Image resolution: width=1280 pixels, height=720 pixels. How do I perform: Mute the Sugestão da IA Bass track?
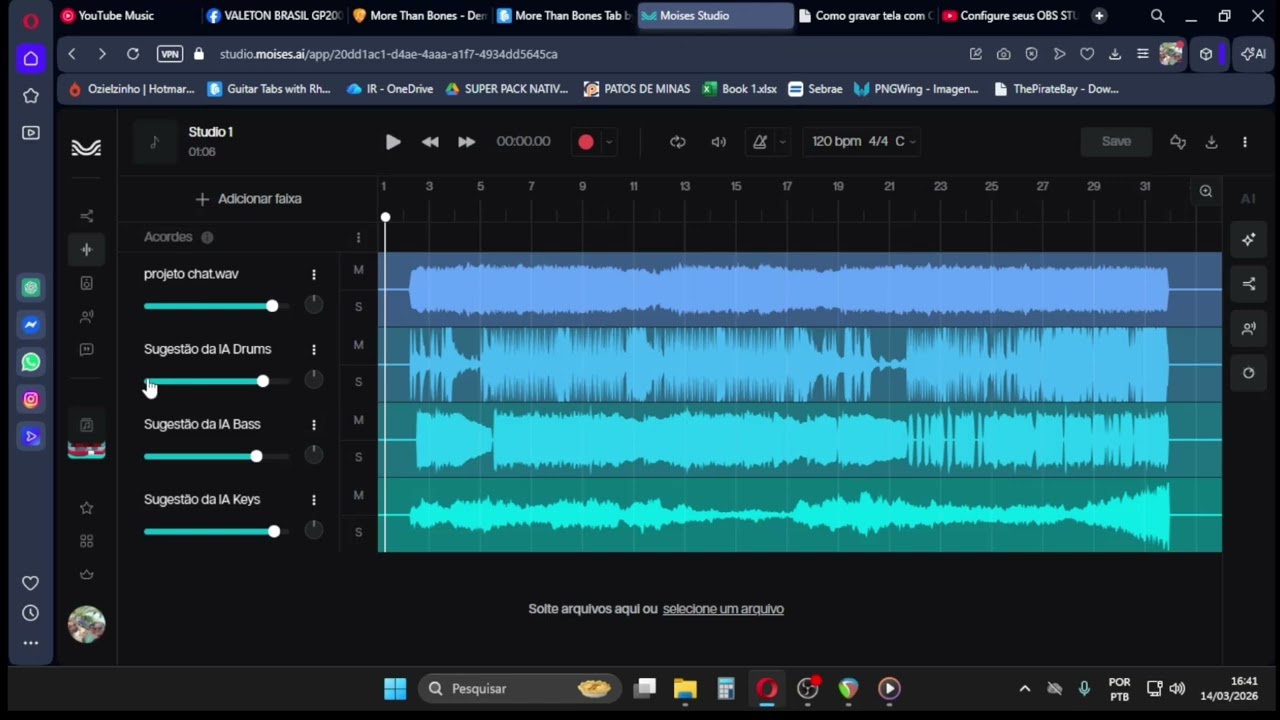358,420
